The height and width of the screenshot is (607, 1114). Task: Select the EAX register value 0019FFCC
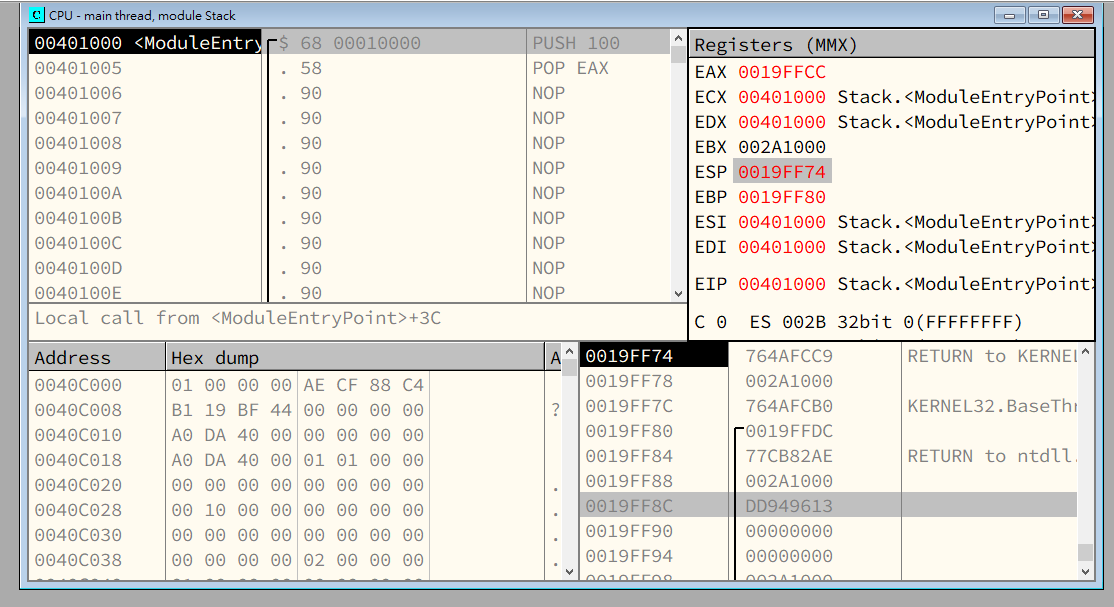(781, 72)
